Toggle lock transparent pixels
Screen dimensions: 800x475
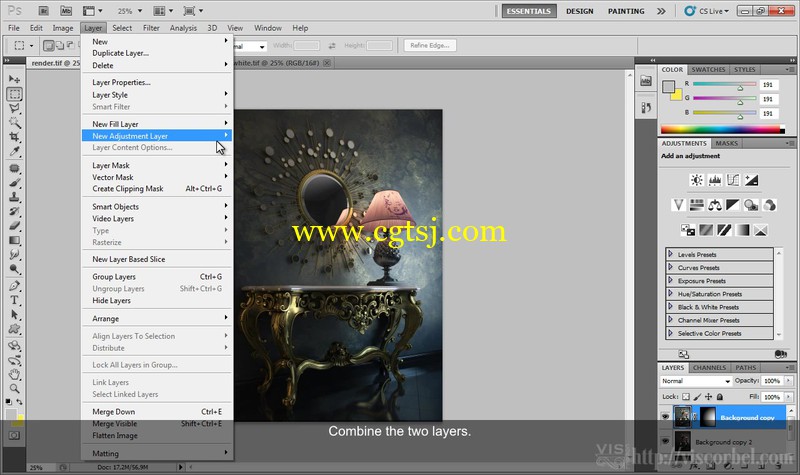tap(686, 396)
